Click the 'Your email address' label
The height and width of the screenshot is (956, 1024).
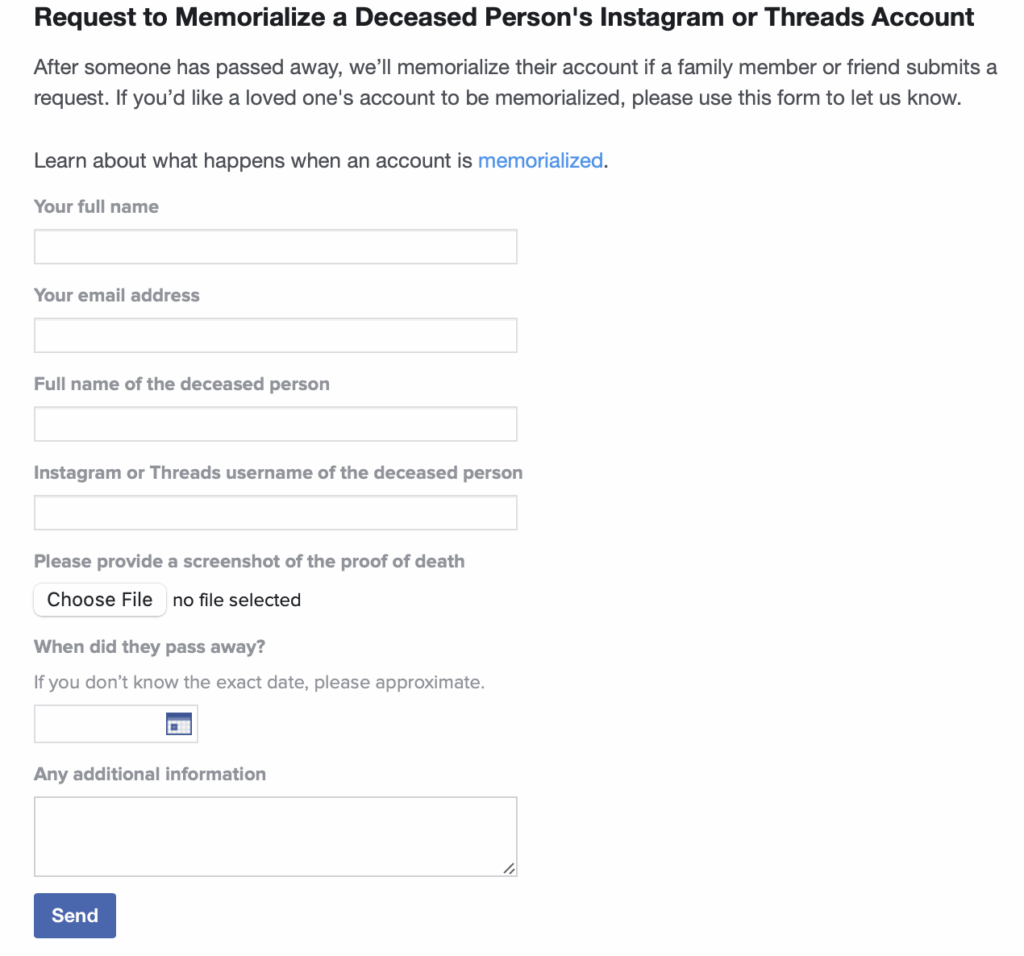pos(117,295)
